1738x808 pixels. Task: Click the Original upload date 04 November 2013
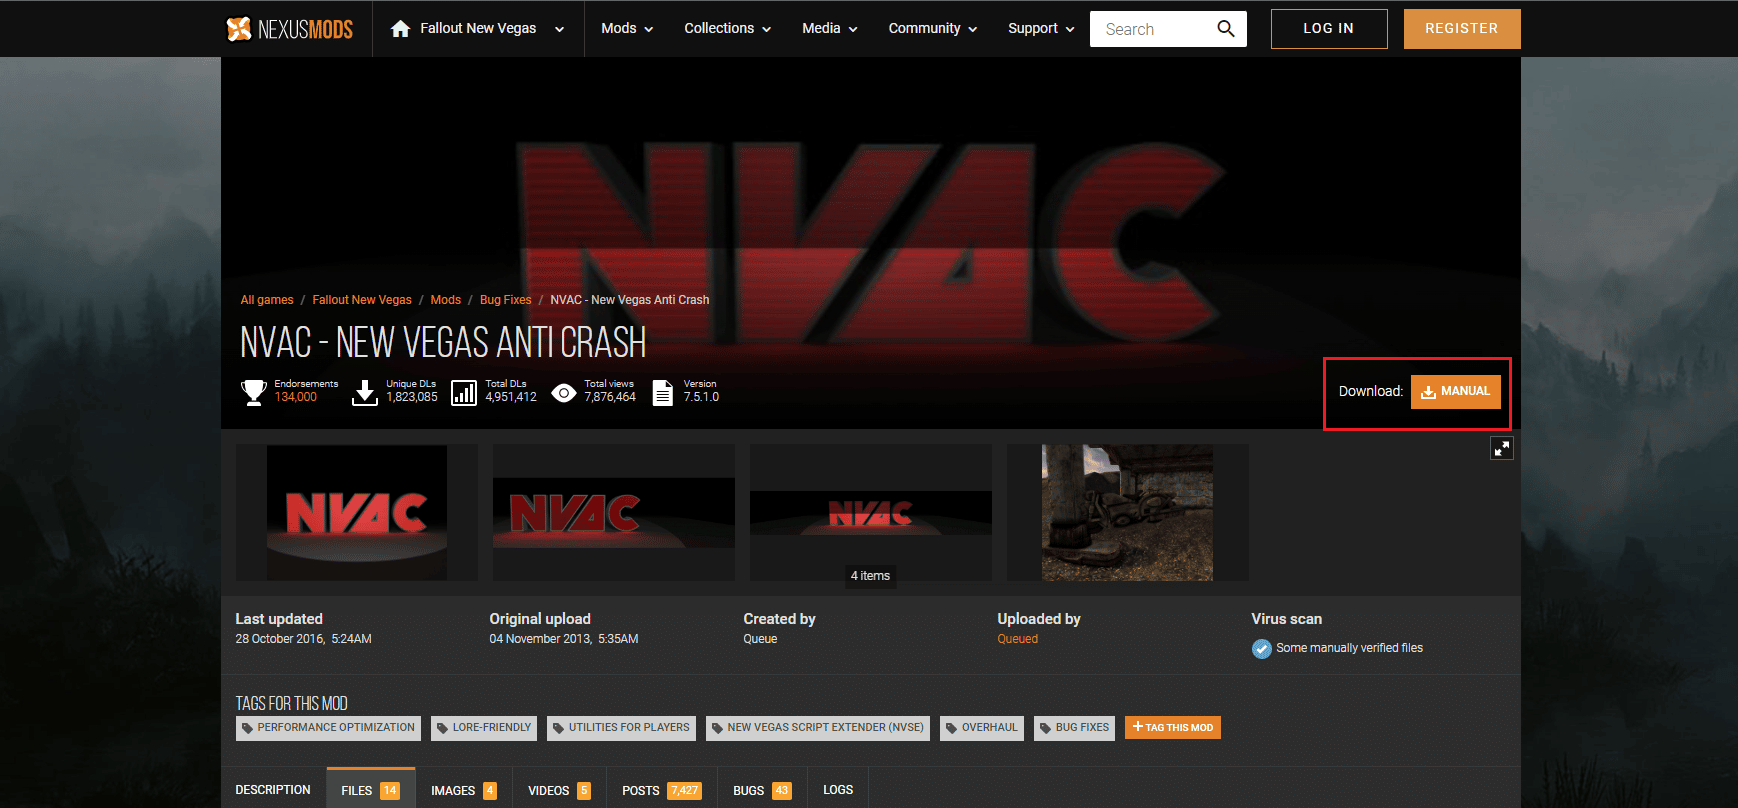(564, 639)
